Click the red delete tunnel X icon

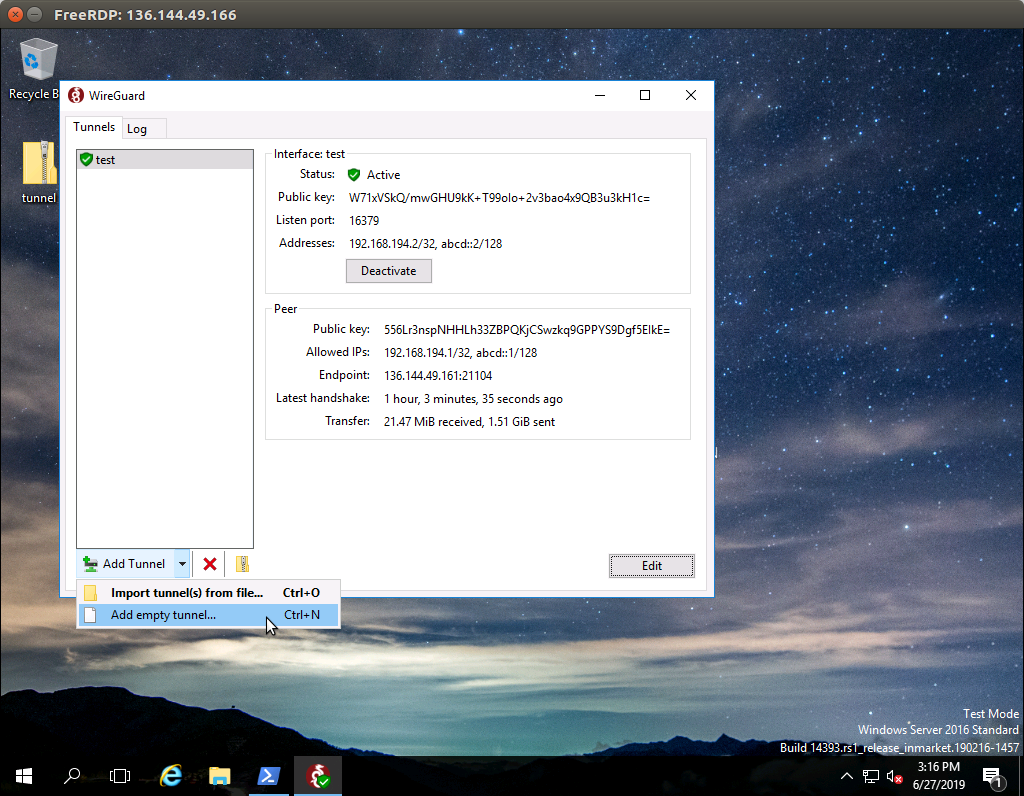(x=210, y=564)
